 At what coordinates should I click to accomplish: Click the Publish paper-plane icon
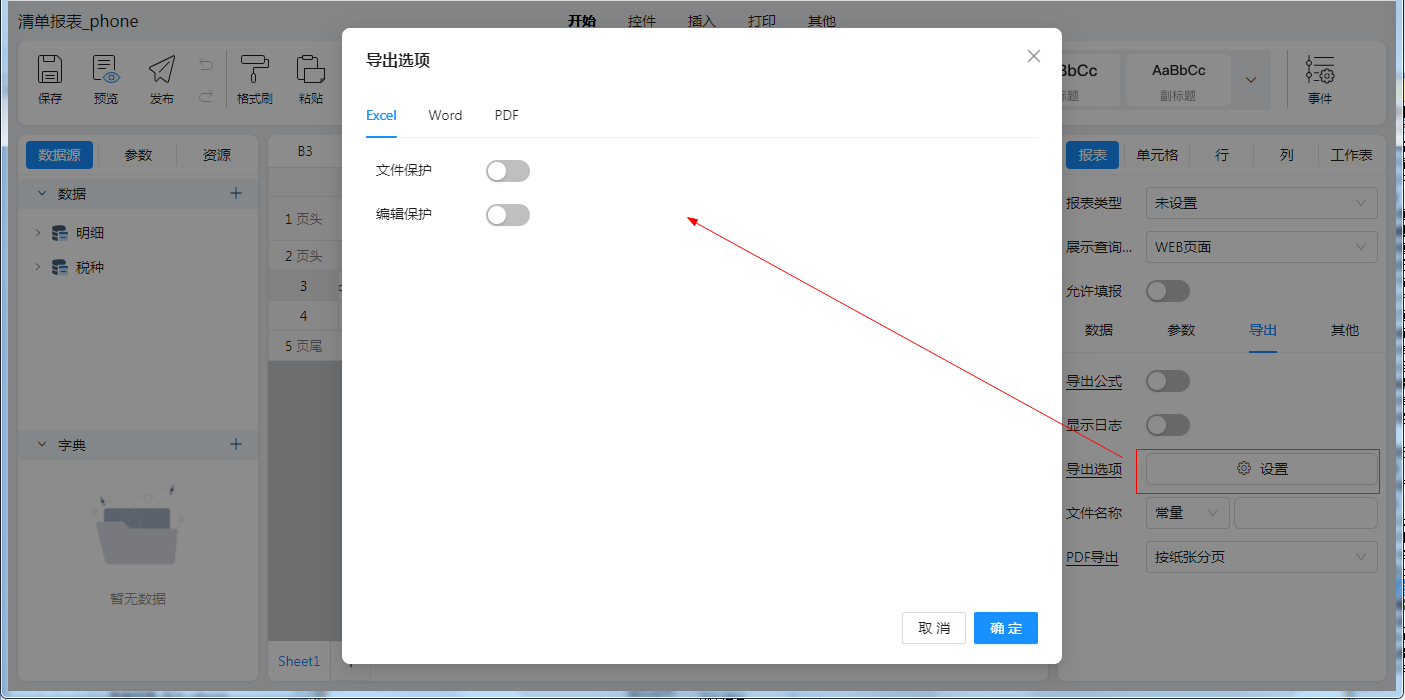coord(162,70)
